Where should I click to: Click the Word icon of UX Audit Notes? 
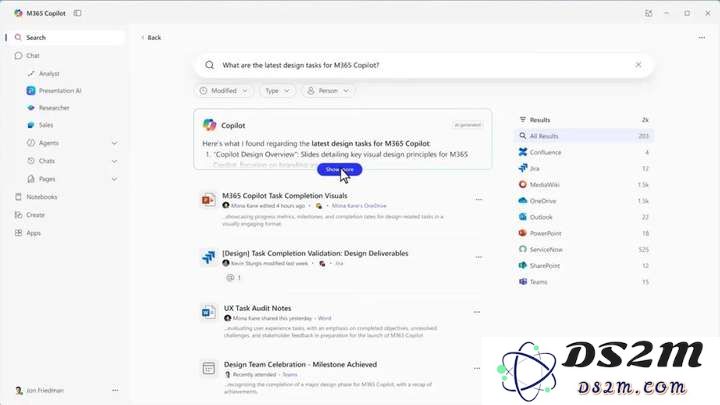(x=208, y=313)
